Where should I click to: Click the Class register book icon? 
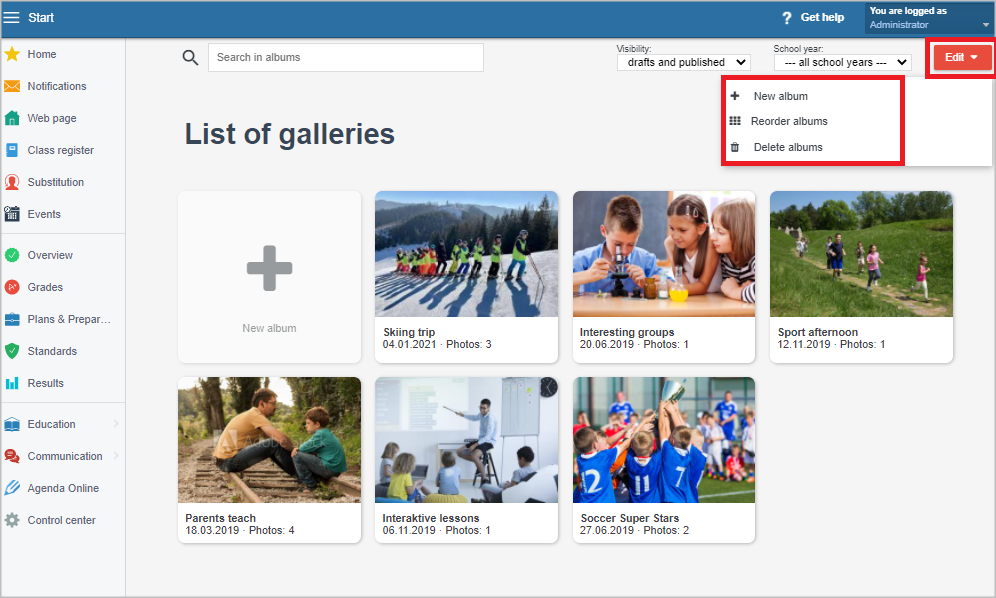click(12, 150)
